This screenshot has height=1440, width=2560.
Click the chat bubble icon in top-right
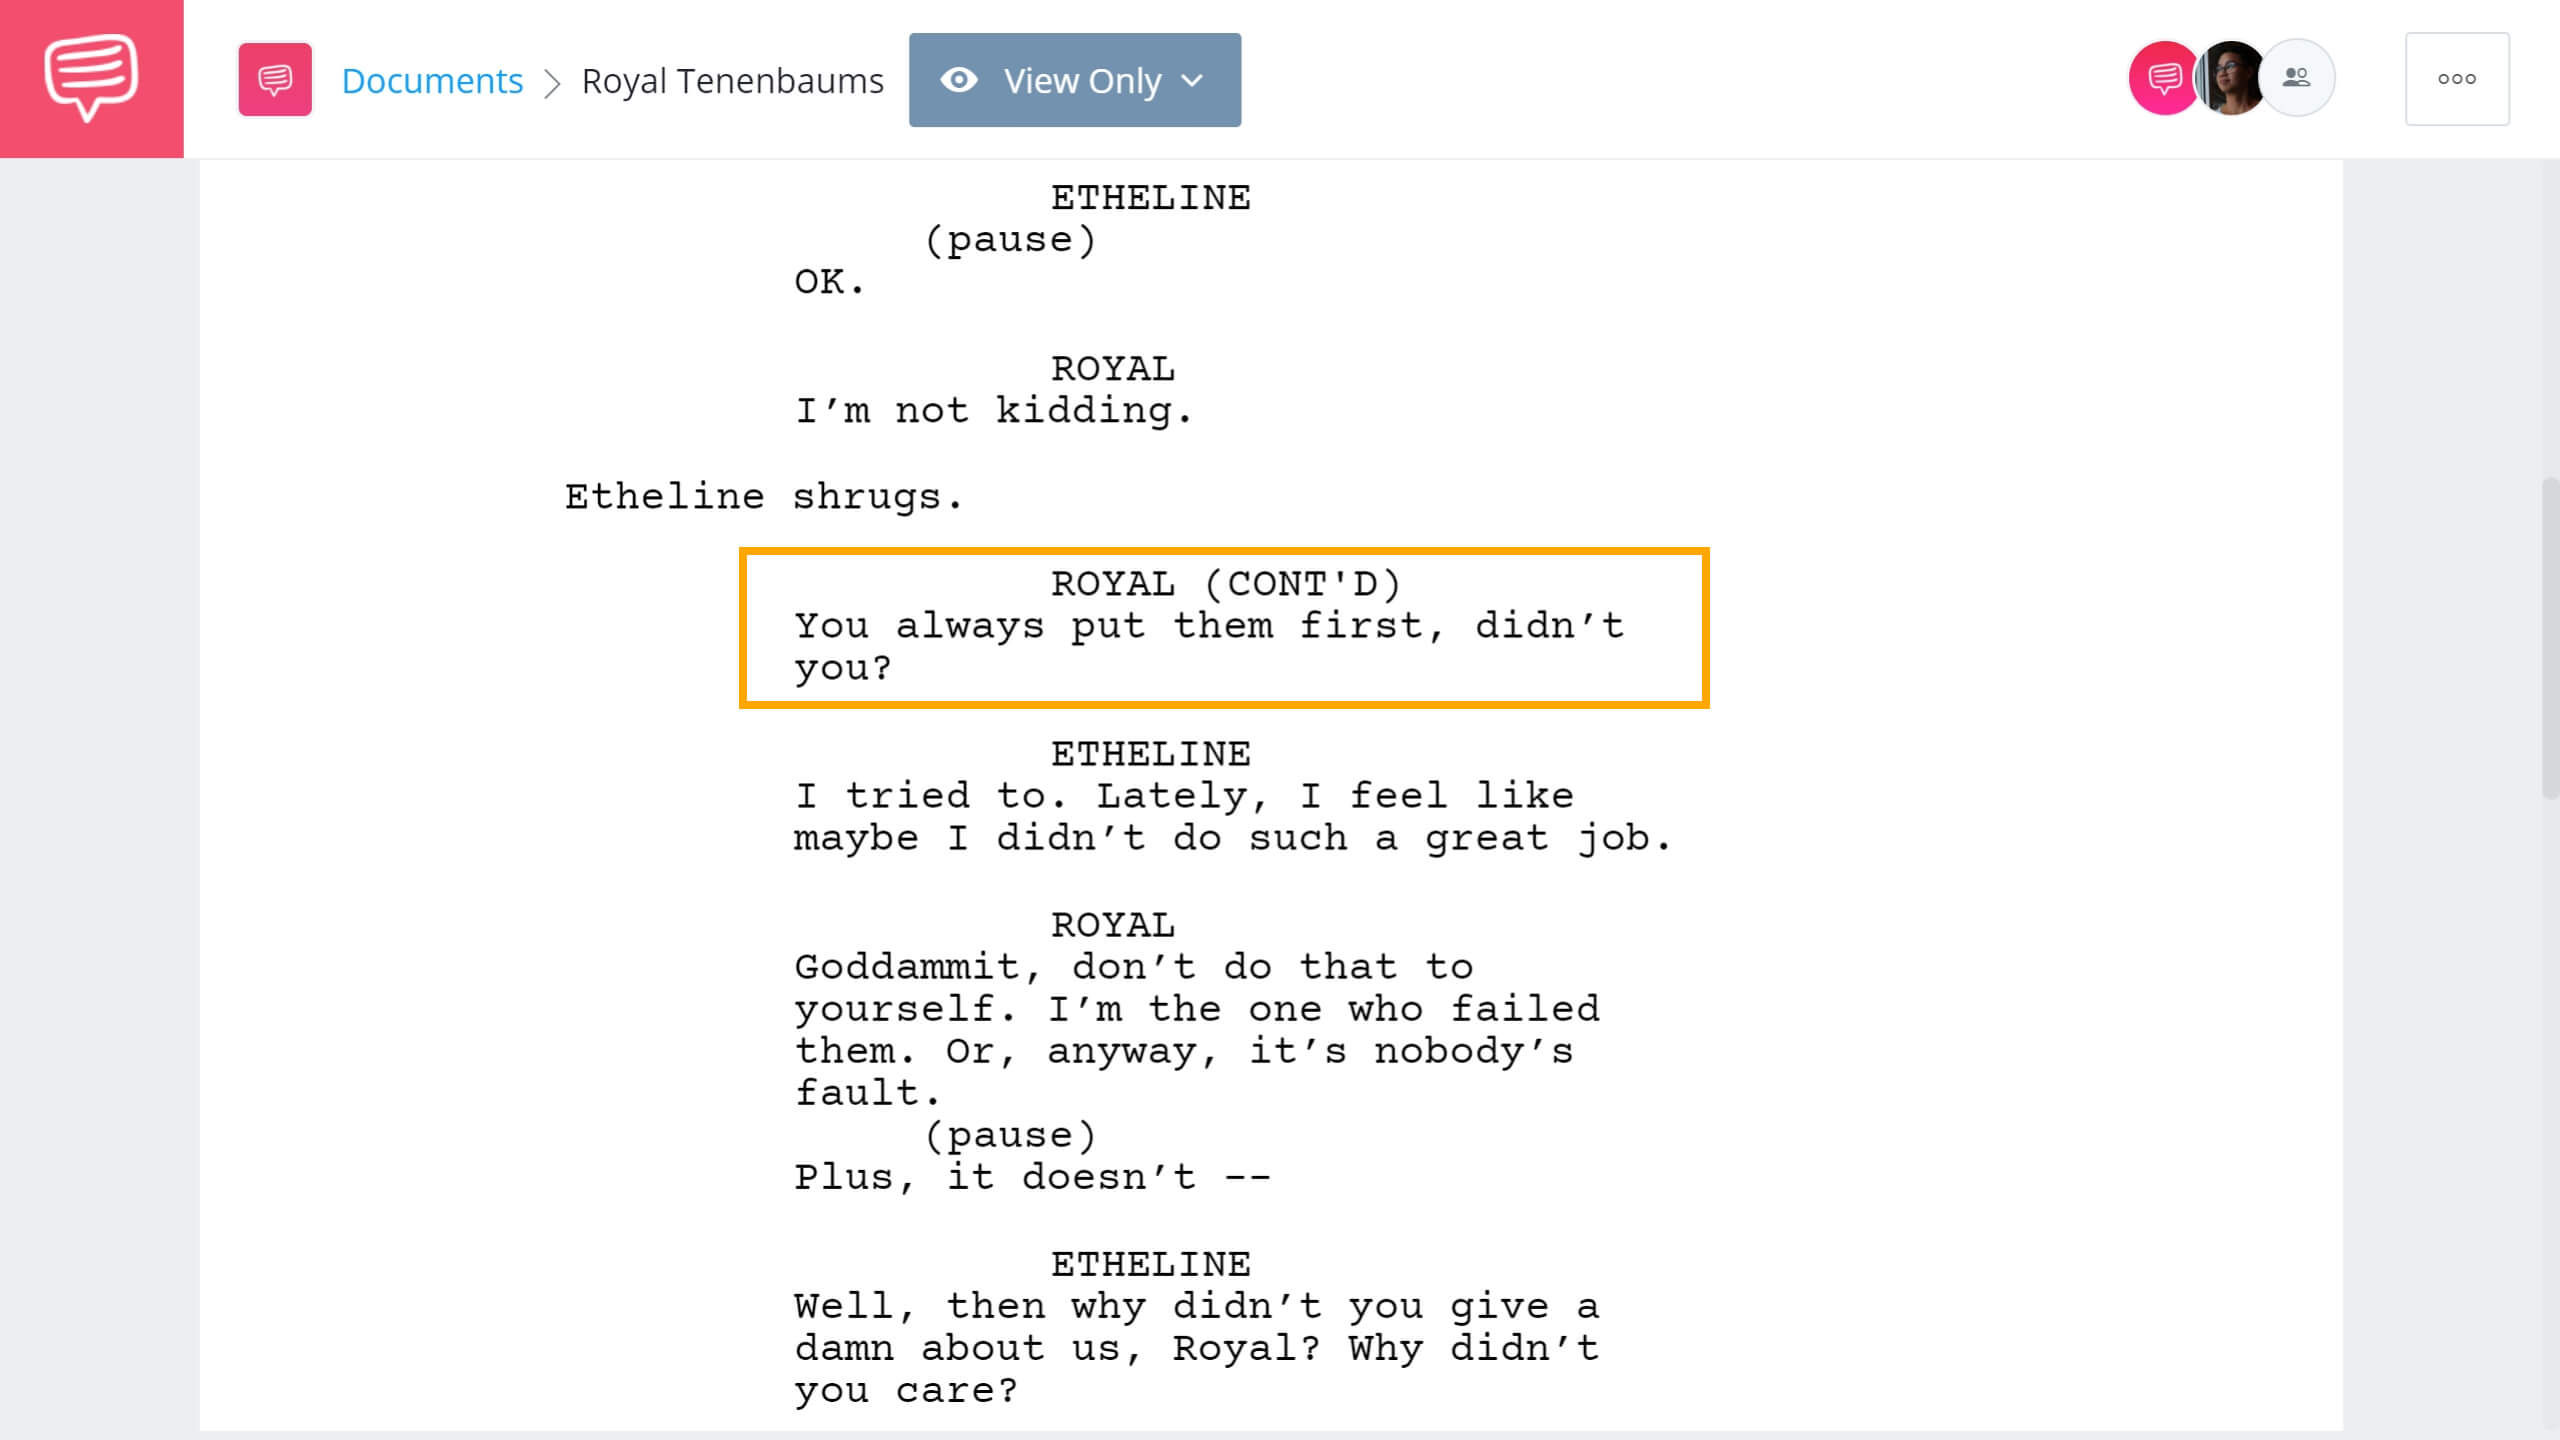(x=2157, y=79)
